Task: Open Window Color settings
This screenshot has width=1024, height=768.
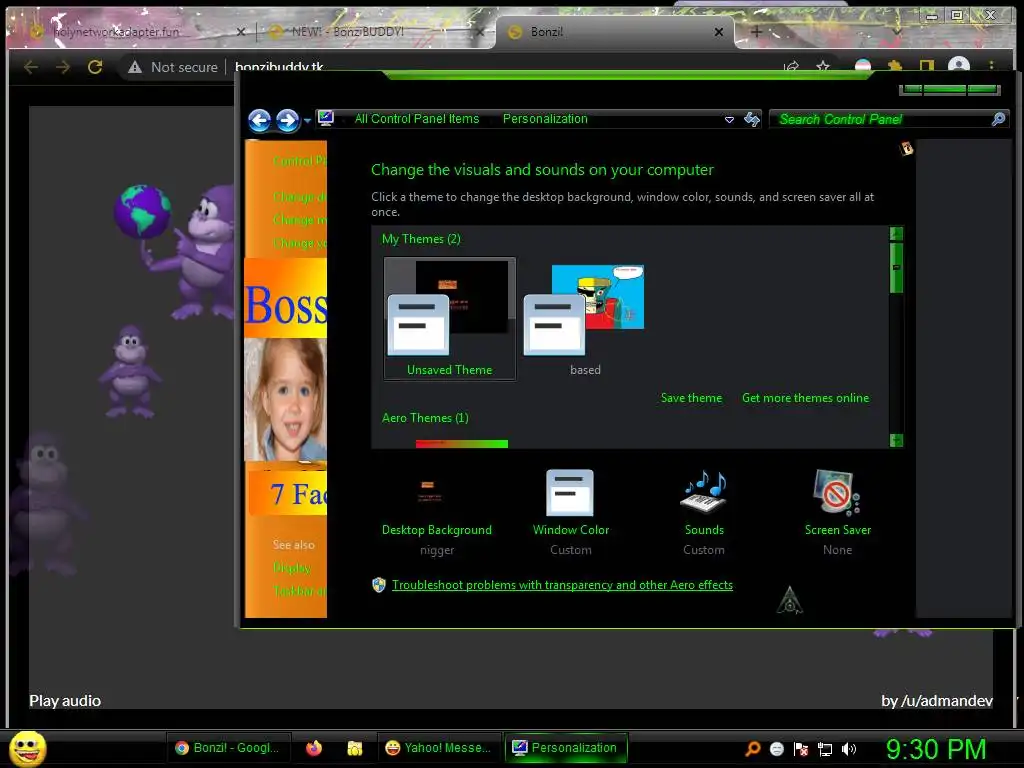Action: coord(571,513)
